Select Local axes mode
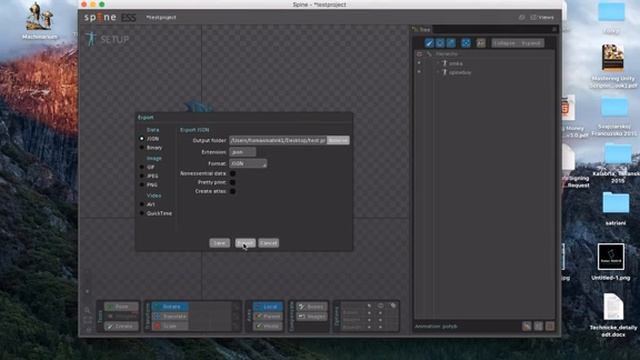The width and height of the screenshot is (640, 360). click(x=267, y=307)
